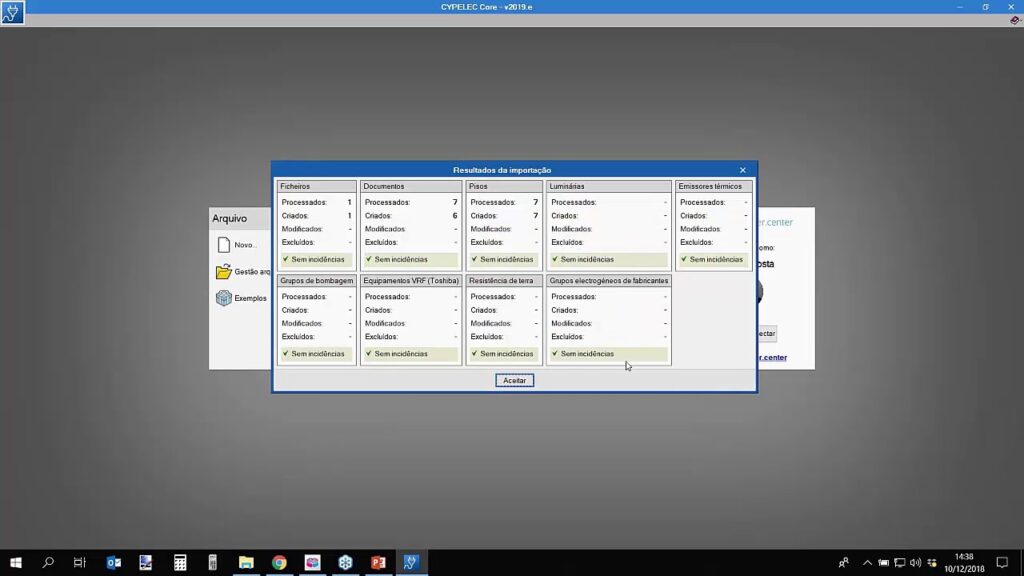Image resolution: width=1024 pixels, height=576 pixels.
Task: Open Outlook from the taskbar
Action: coord(114,563)
